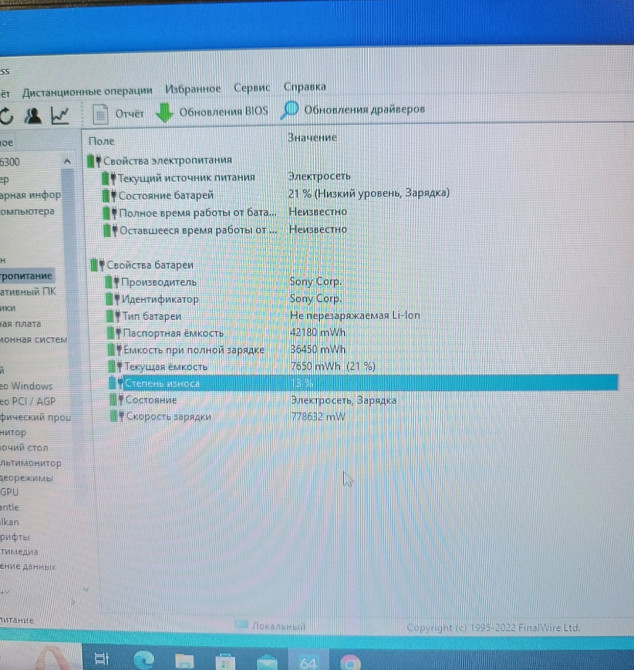Select Паспортная ёмкость row
634x670 pixels.
tap(173, 333)
